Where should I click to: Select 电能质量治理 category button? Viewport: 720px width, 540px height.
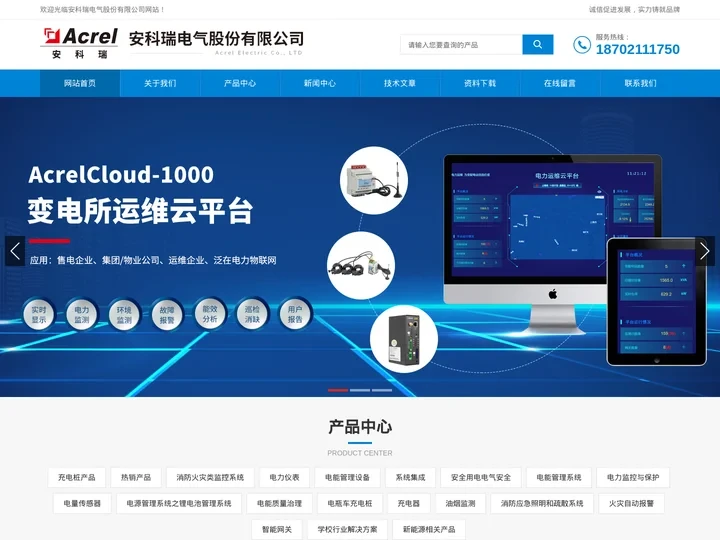280,503
